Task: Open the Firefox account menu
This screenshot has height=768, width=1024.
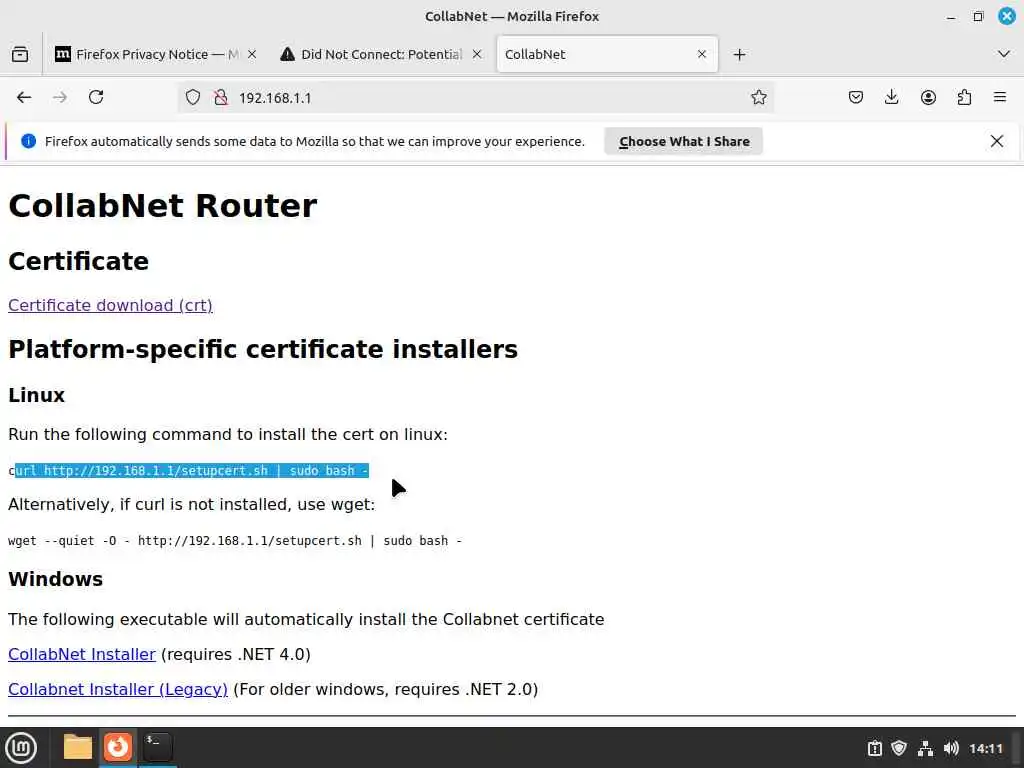Action: 928,97
